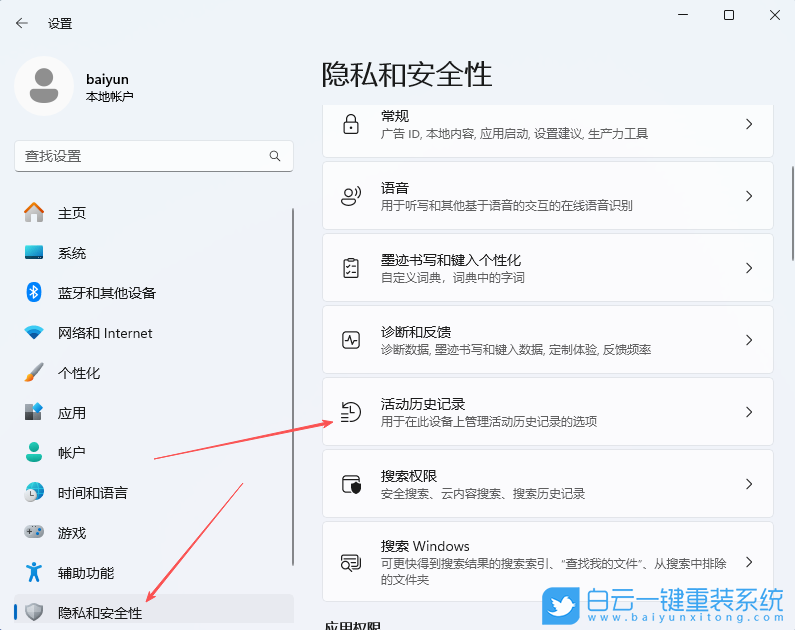
Task: Click the search magnifier icon
Action: (275, 156)
